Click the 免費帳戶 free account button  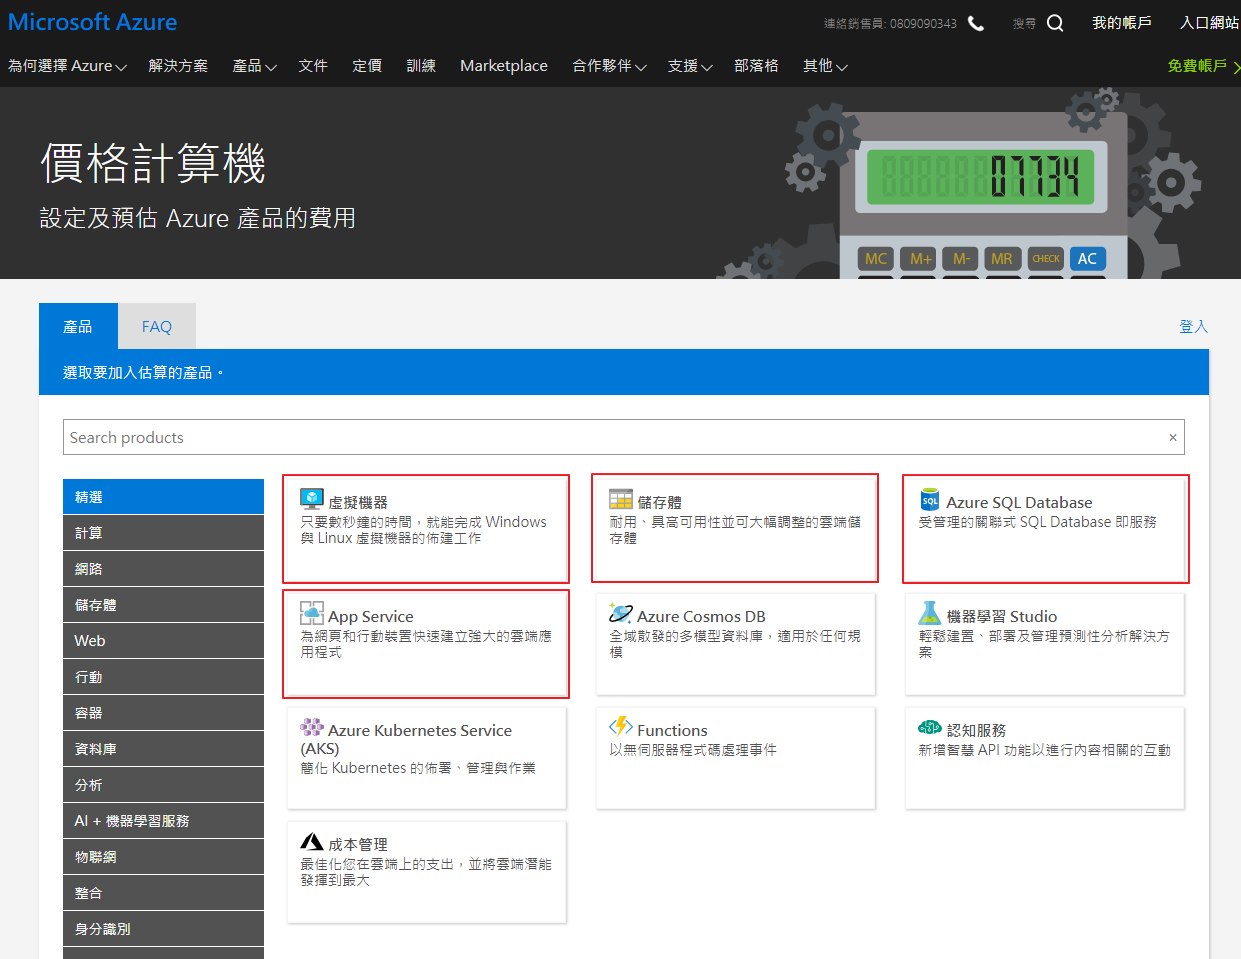pyautogui.click(x=1203, y=66)
